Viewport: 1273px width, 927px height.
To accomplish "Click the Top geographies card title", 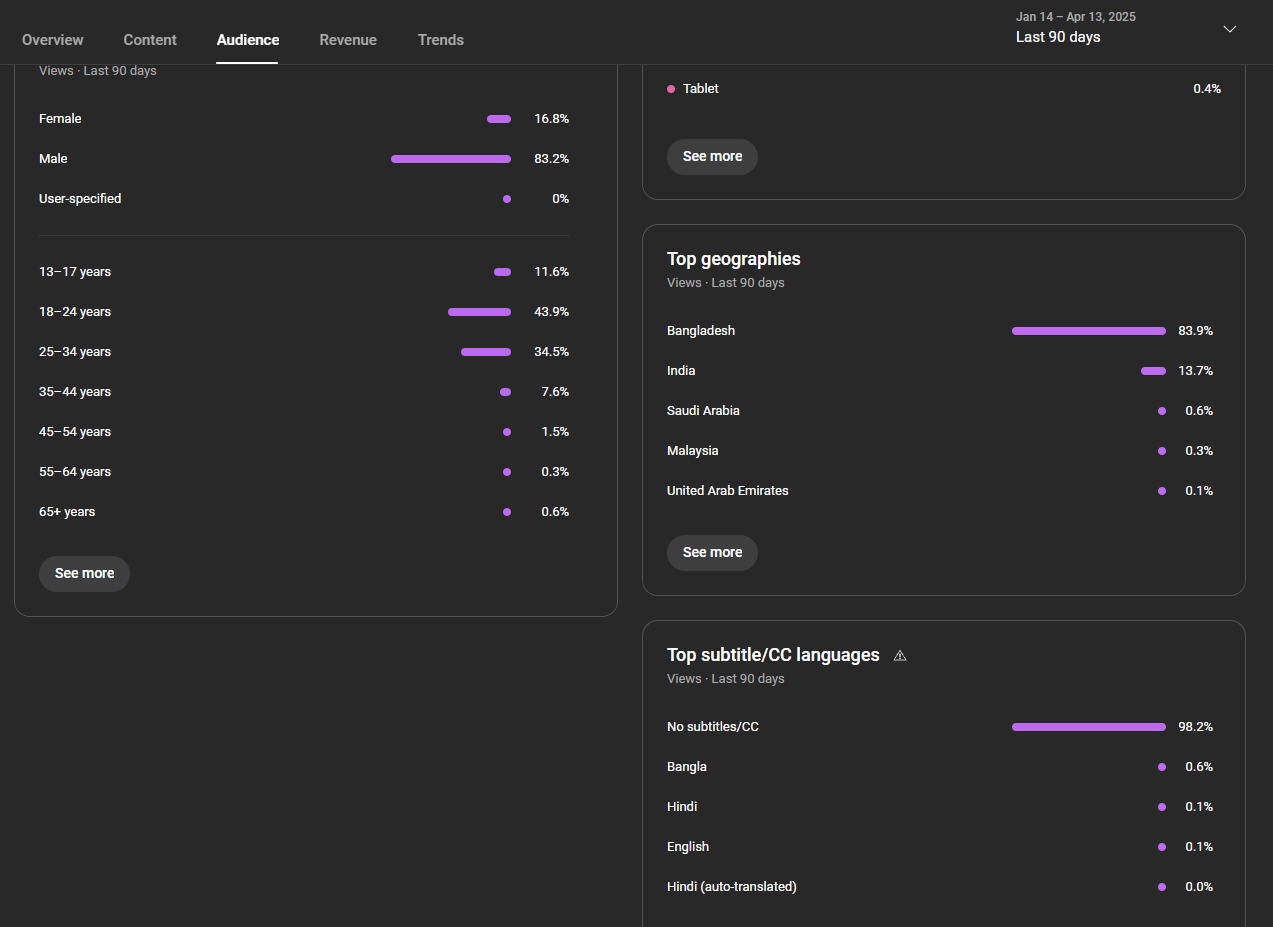I will pyautogui.click(x=733, y=259).
